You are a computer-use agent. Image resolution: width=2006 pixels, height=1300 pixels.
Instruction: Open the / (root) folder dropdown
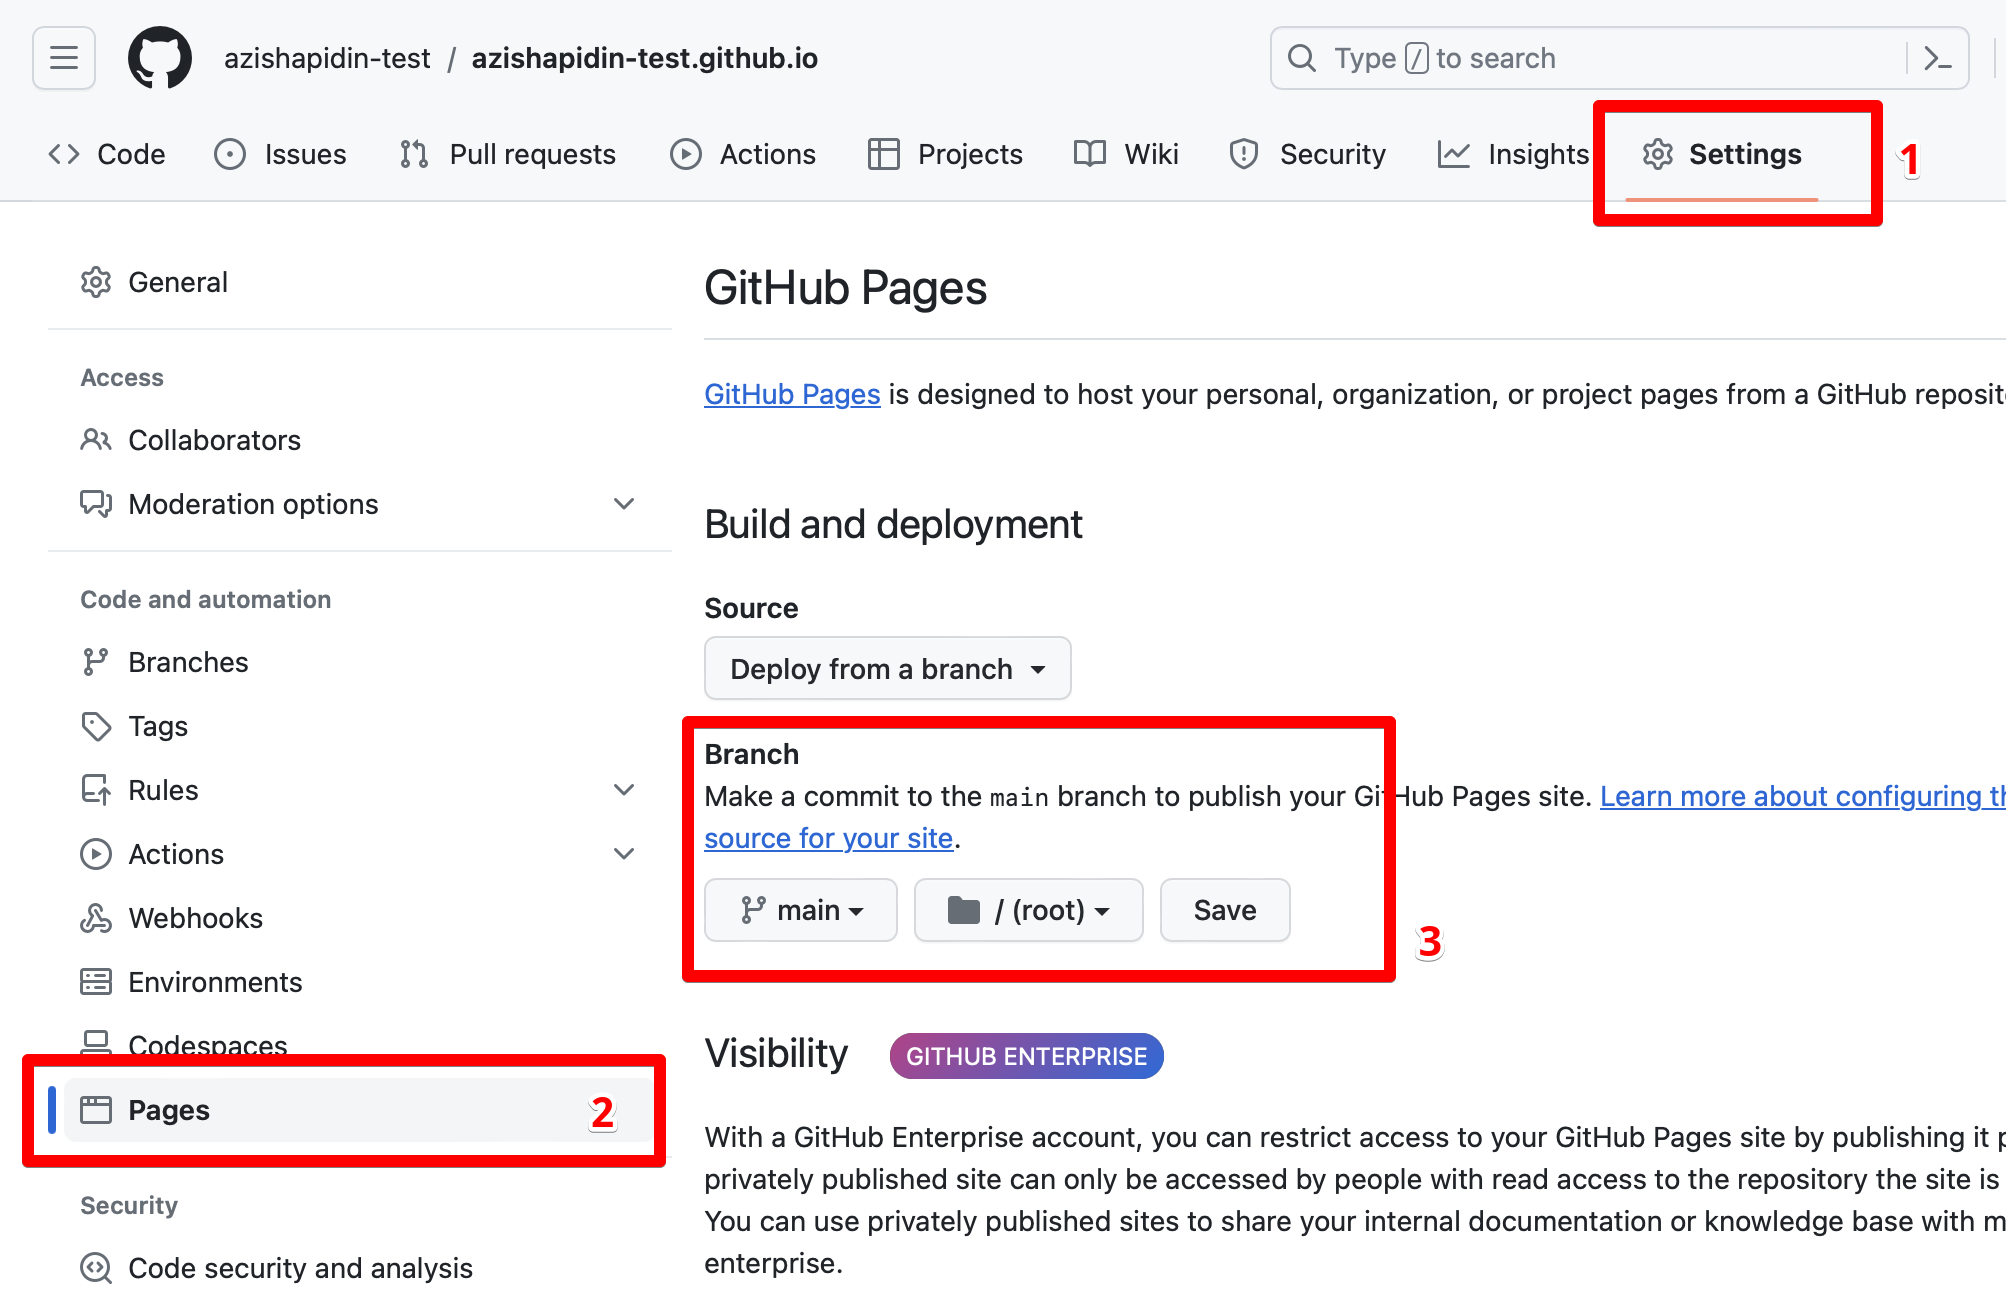point(1028,910)
